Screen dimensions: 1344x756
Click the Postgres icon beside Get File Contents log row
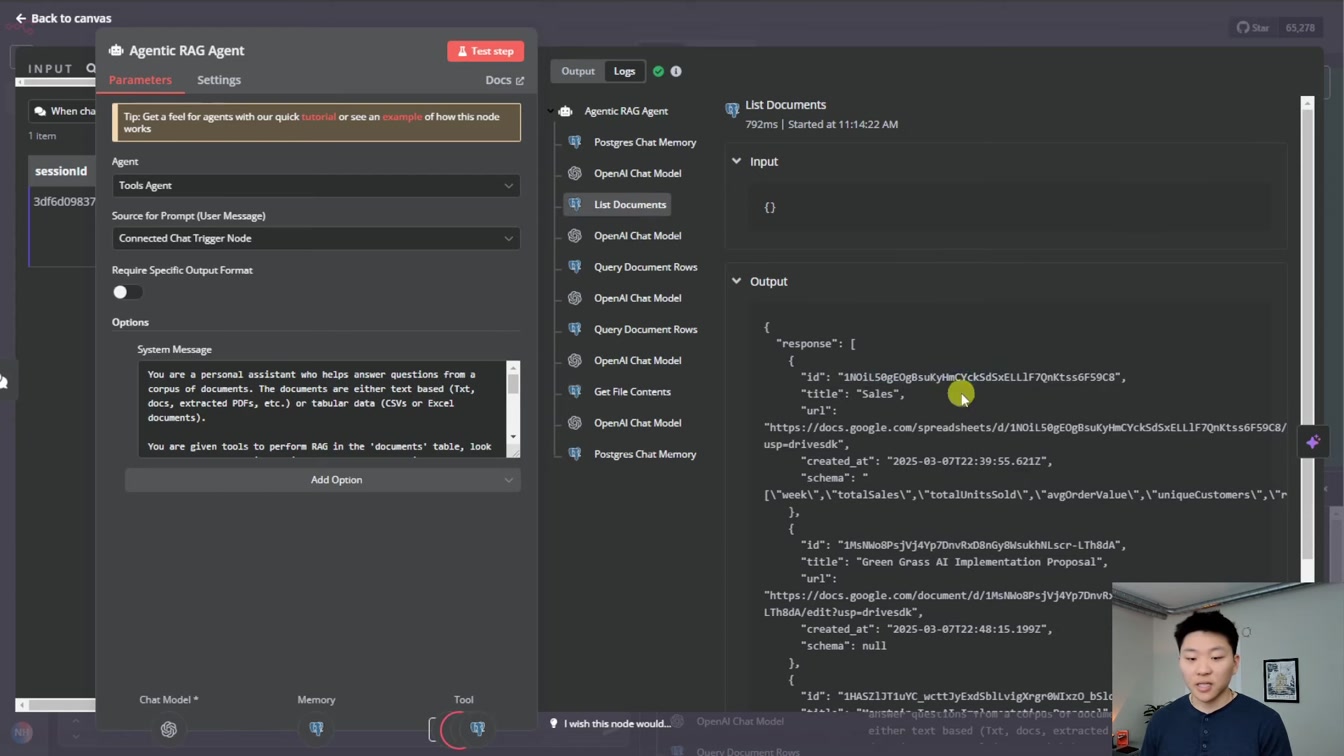pos(575,391)
